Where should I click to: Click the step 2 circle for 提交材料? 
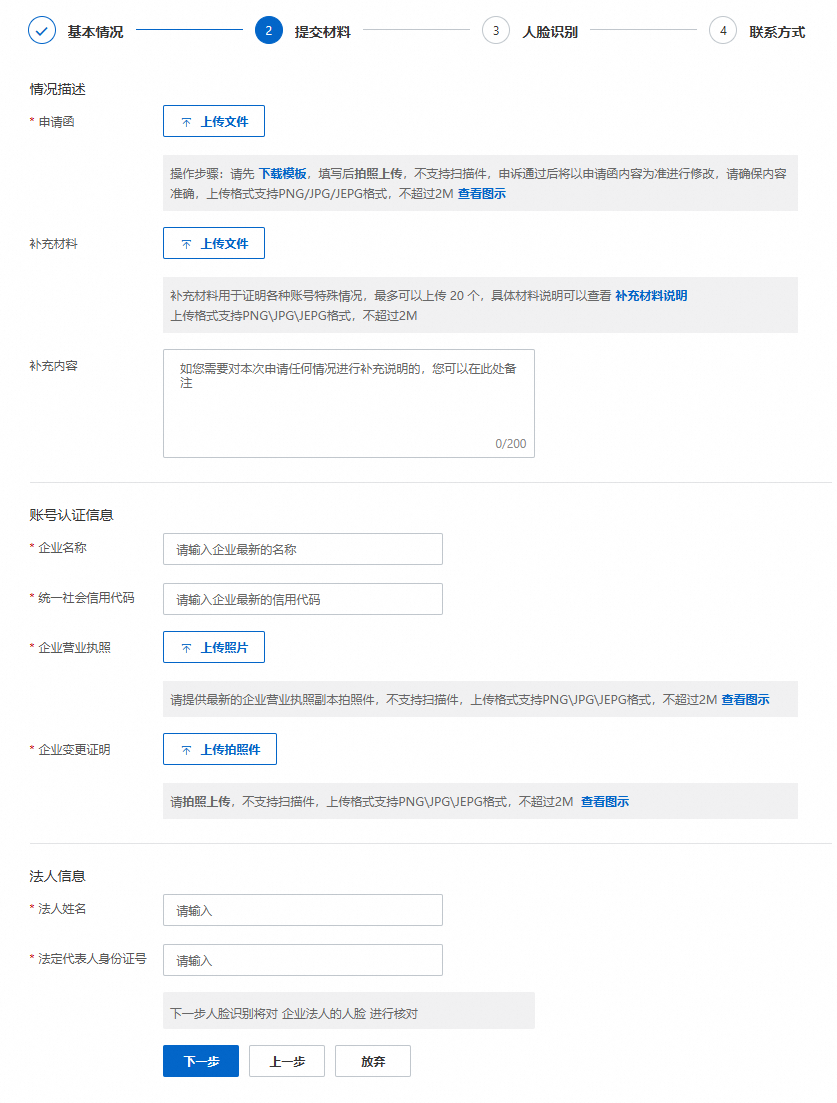coord(269,30)
